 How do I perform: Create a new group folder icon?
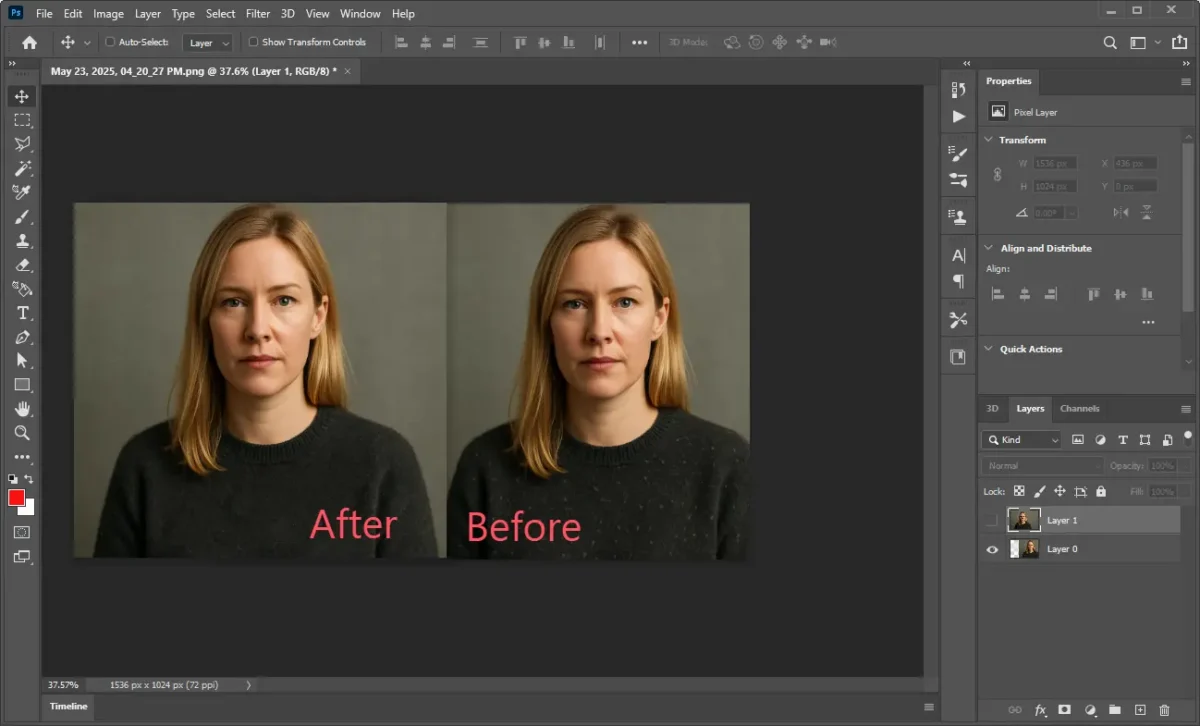[1114, 710]
